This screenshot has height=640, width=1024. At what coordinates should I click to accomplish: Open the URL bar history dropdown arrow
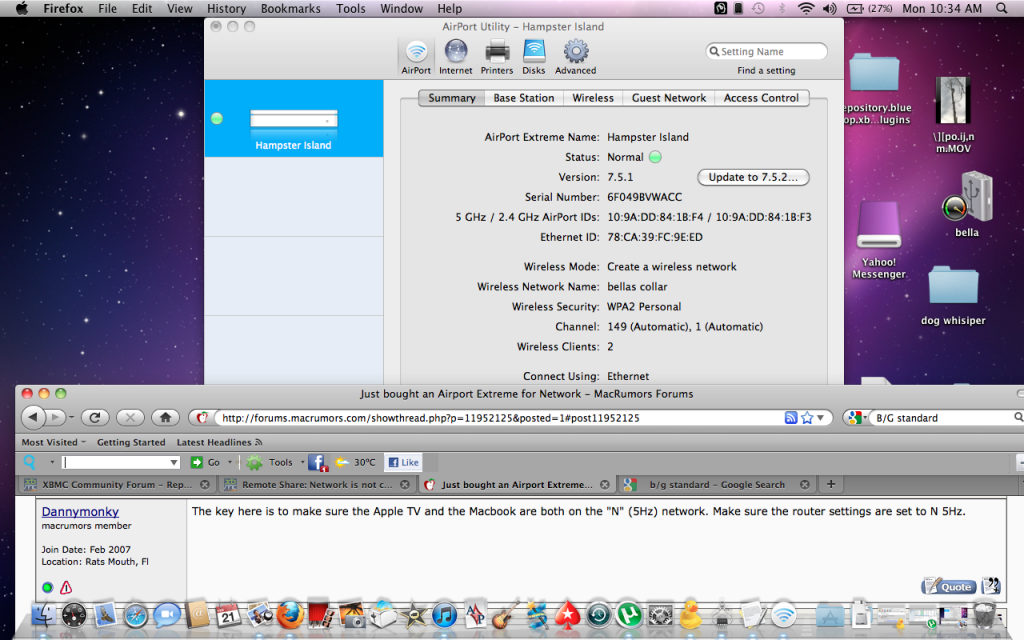tap(820, 418)
